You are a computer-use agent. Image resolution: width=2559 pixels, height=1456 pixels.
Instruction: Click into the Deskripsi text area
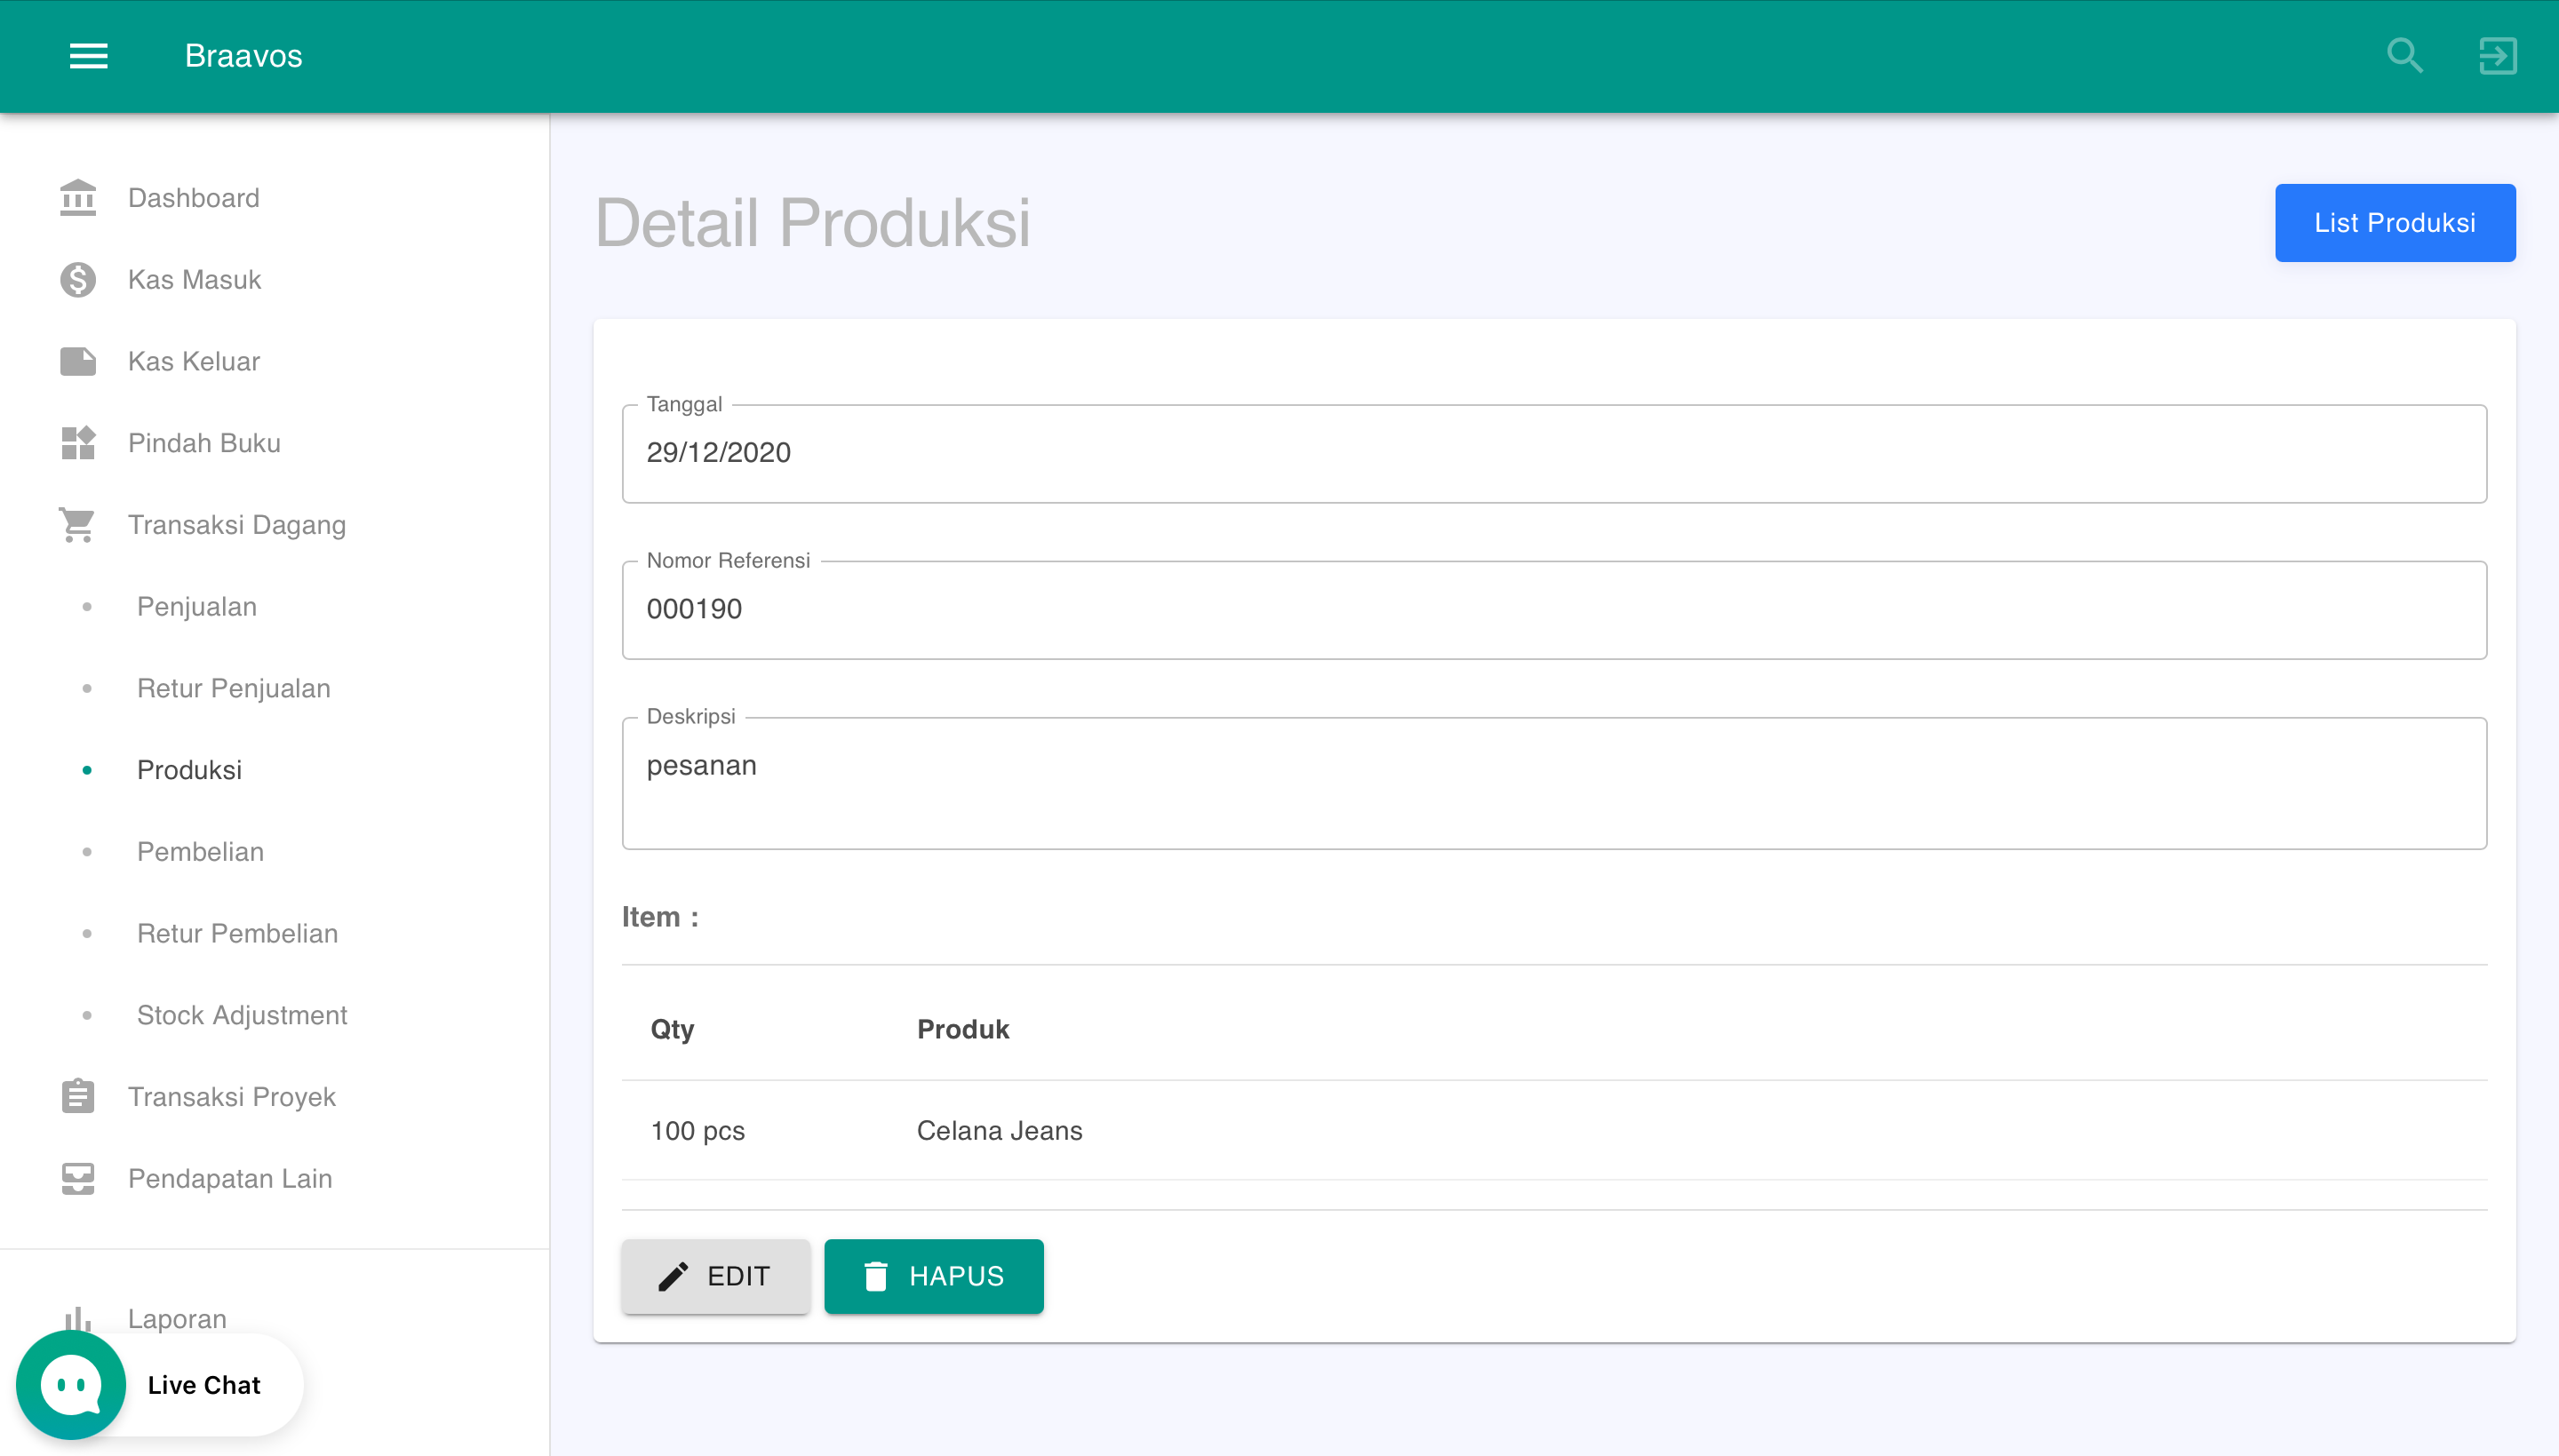1553,784
